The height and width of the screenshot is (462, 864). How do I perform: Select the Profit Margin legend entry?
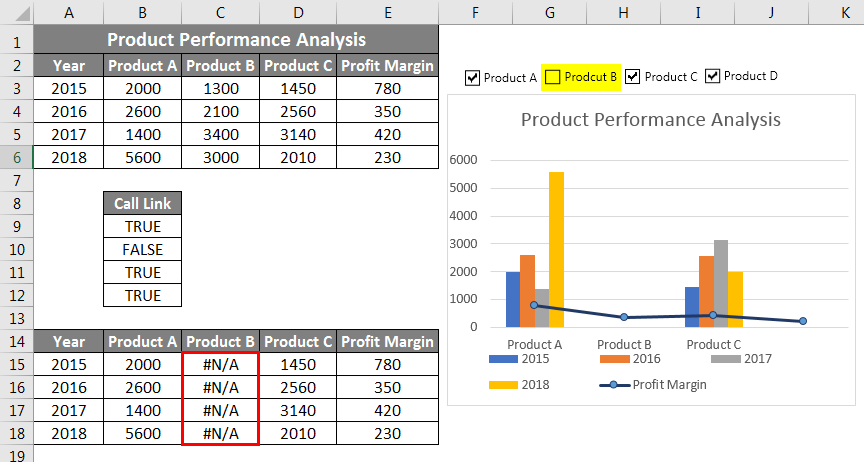653,385
